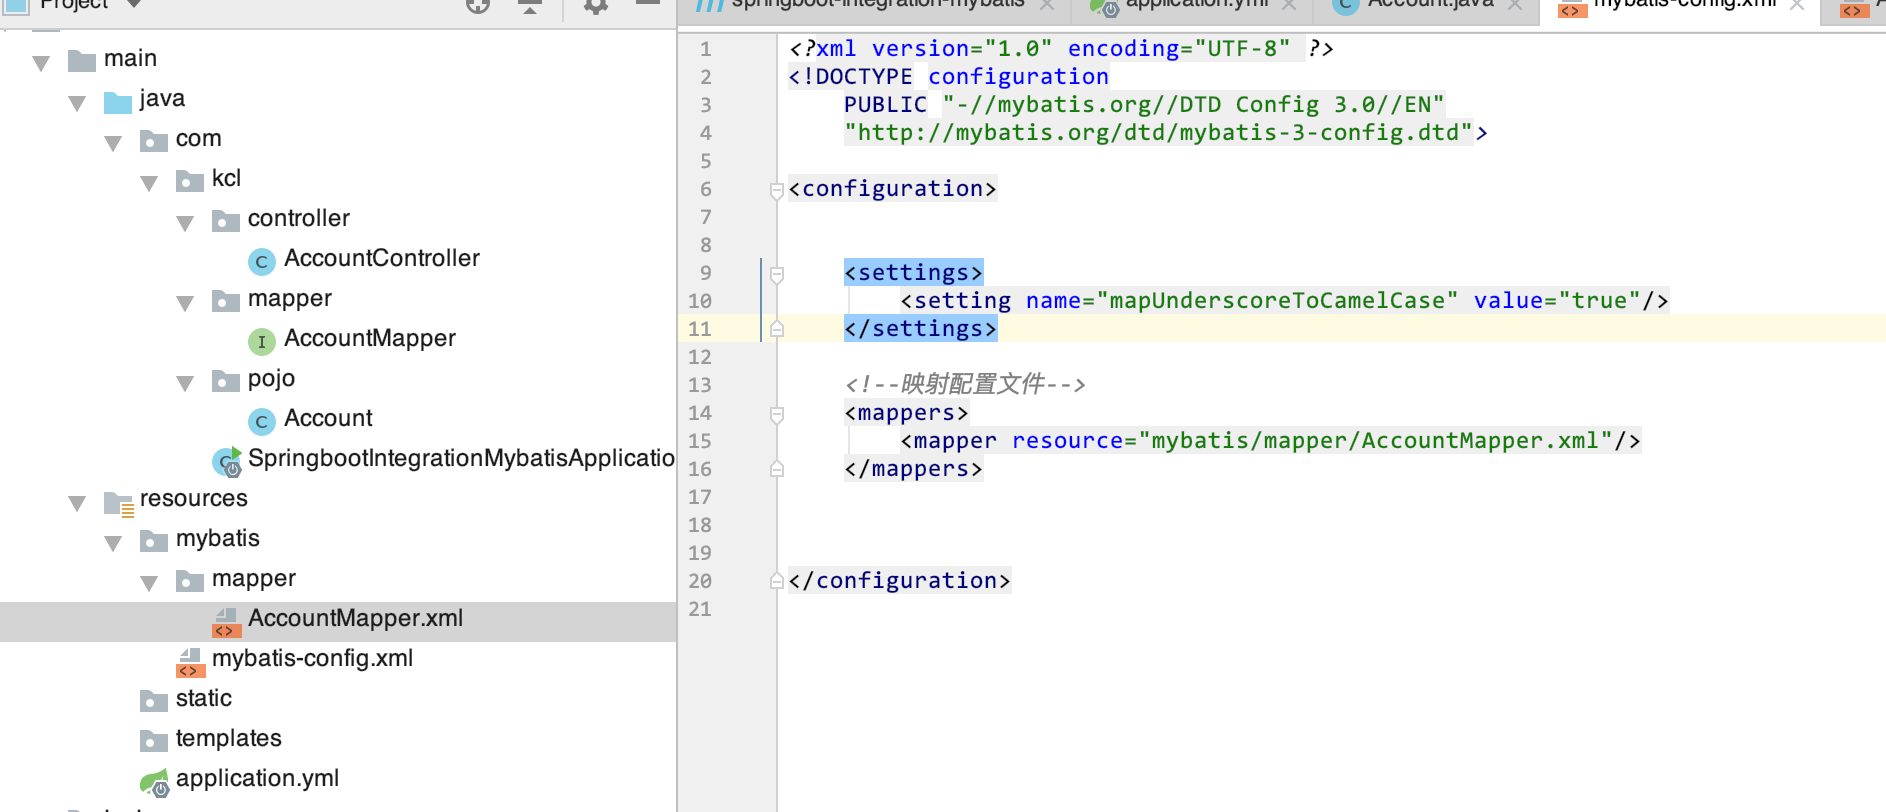Click the AccountController class icon

click(261, 262)
